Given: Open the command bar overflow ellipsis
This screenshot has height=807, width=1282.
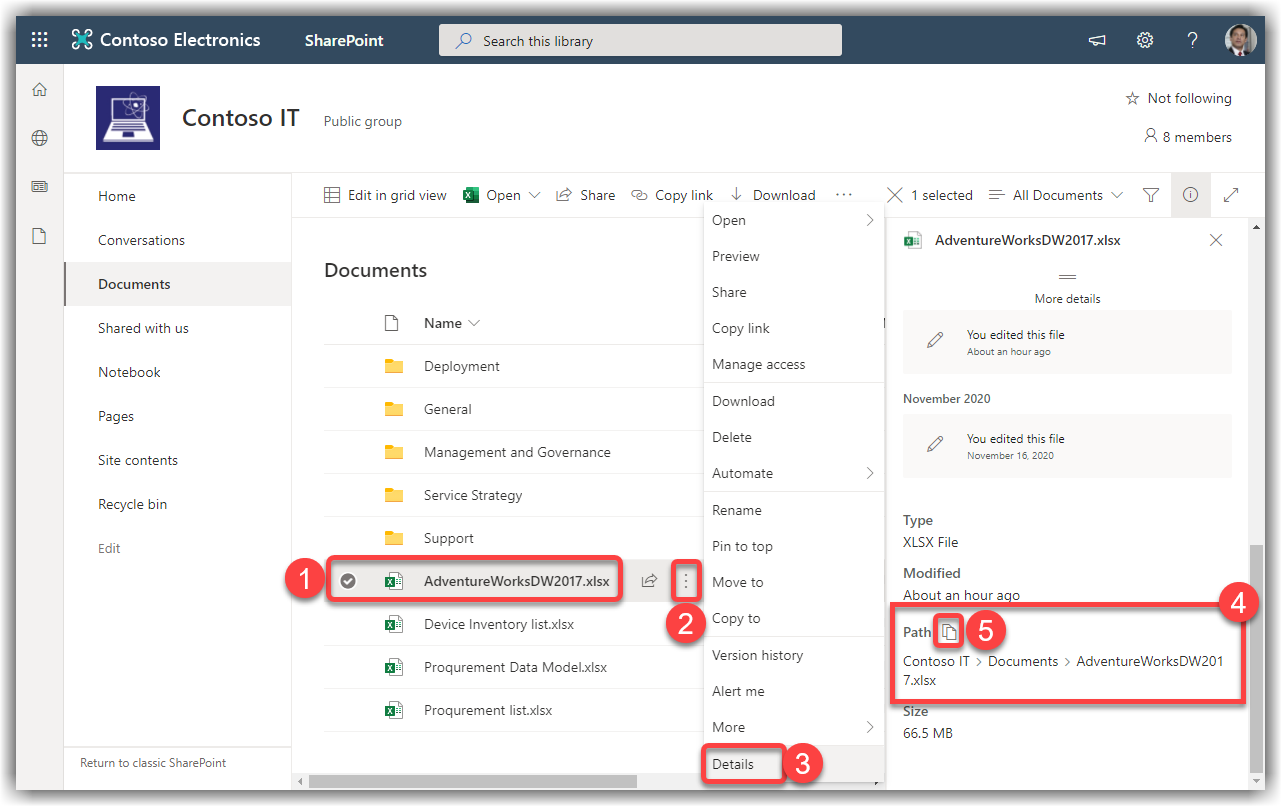Looking at the screenshot, I should [x=844, y=195].
